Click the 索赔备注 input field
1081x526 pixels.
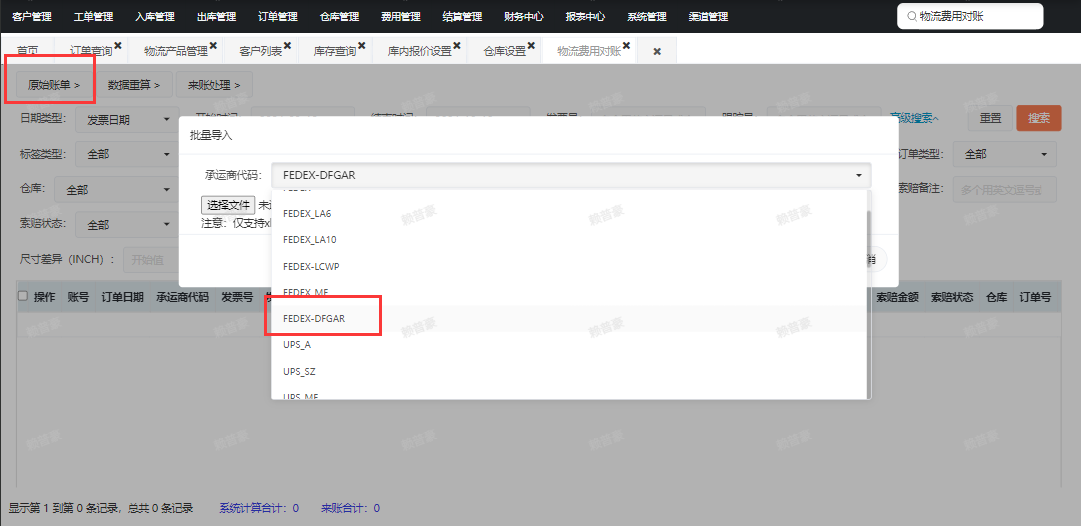[1004, 190]
